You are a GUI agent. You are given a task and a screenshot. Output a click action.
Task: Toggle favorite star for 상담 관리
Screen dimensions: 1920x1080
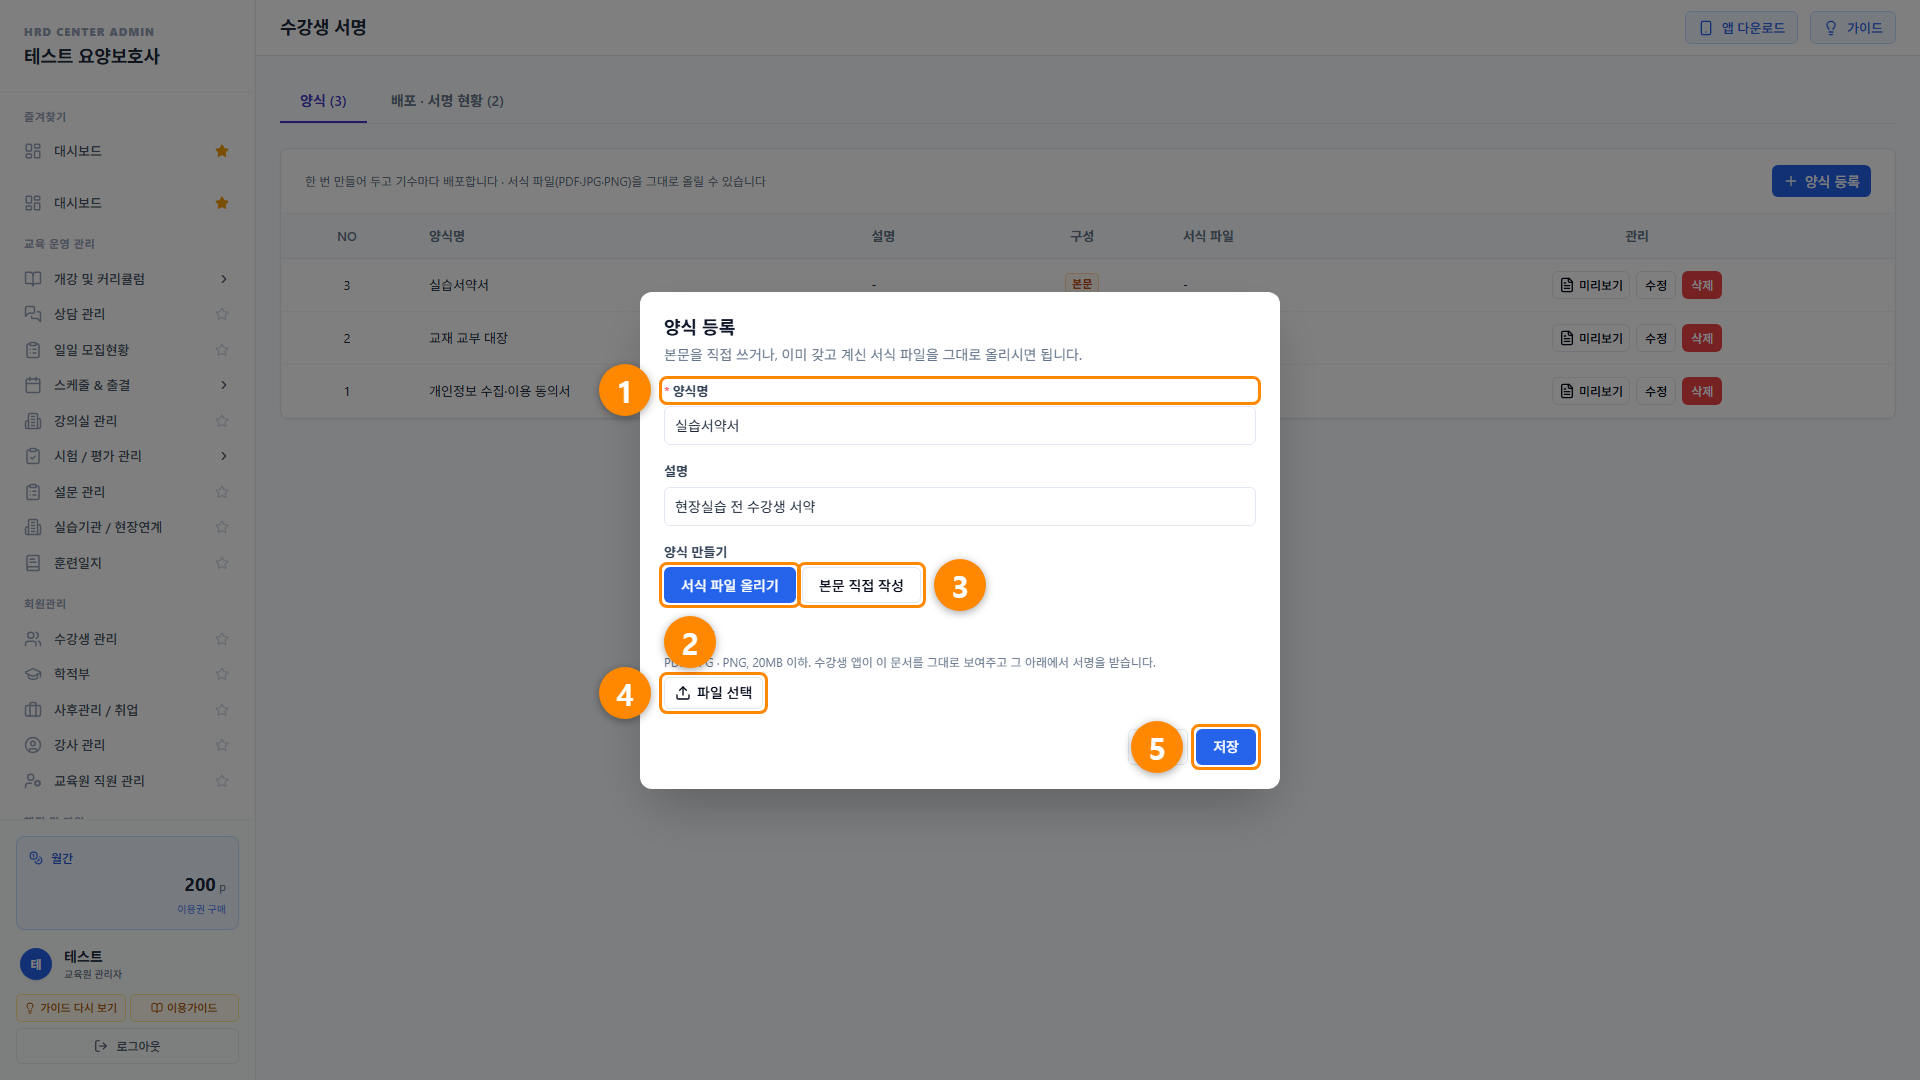[x=222, y=314]
